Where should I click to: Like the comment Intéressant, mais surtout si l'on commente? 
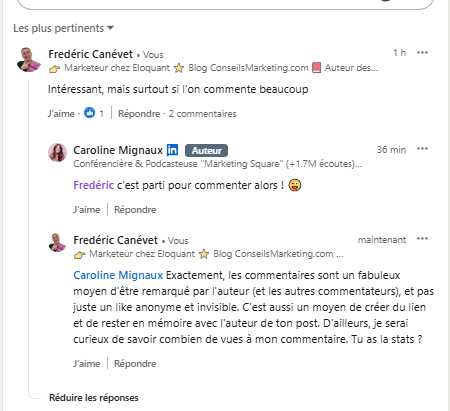61,114
